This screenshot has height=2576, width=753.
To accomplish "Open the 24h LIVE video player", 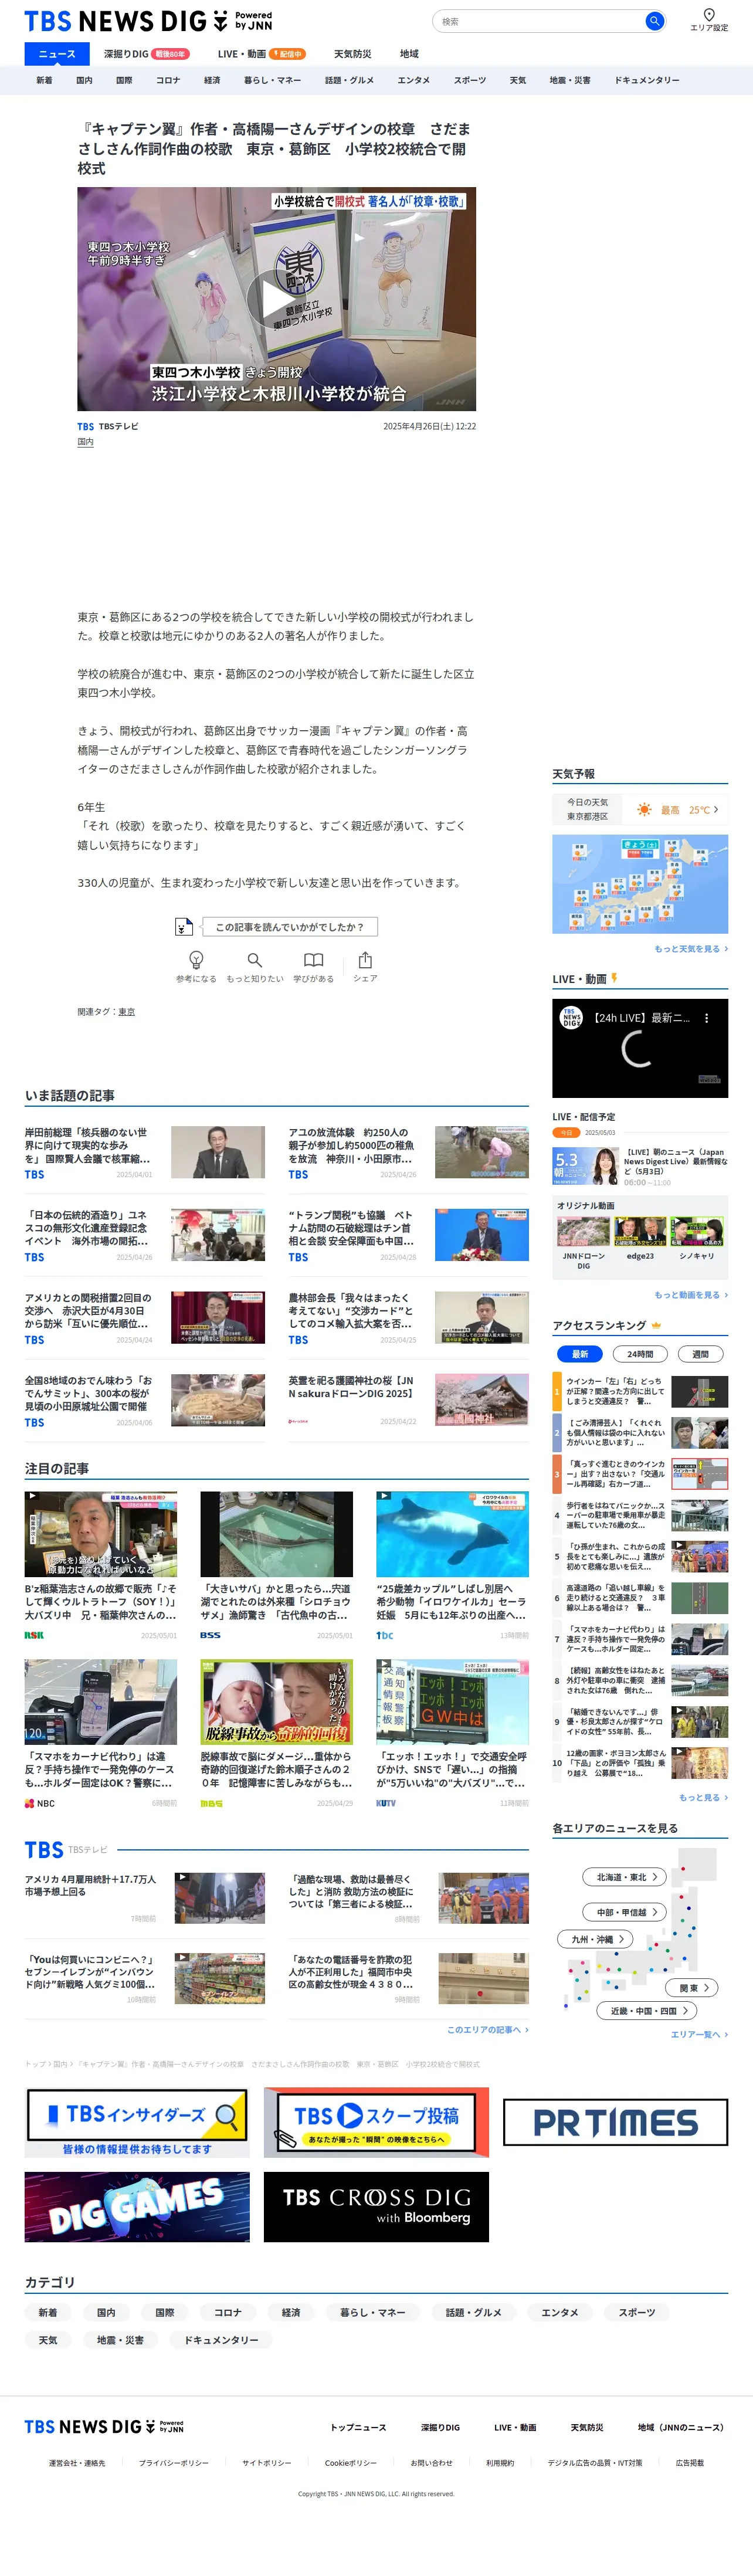I will click(640, 1048).
